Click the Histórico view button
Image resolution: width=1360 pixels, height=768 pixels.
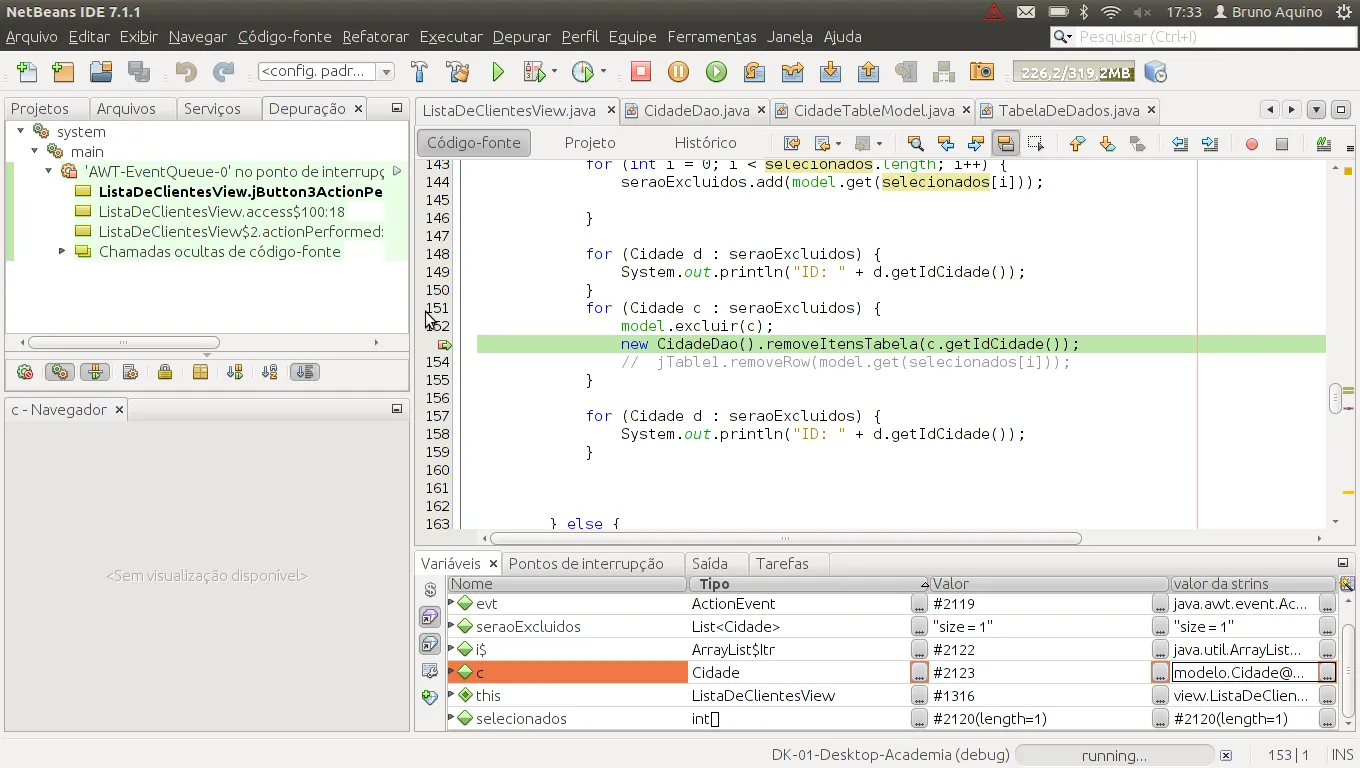click(x=705, y=143)
